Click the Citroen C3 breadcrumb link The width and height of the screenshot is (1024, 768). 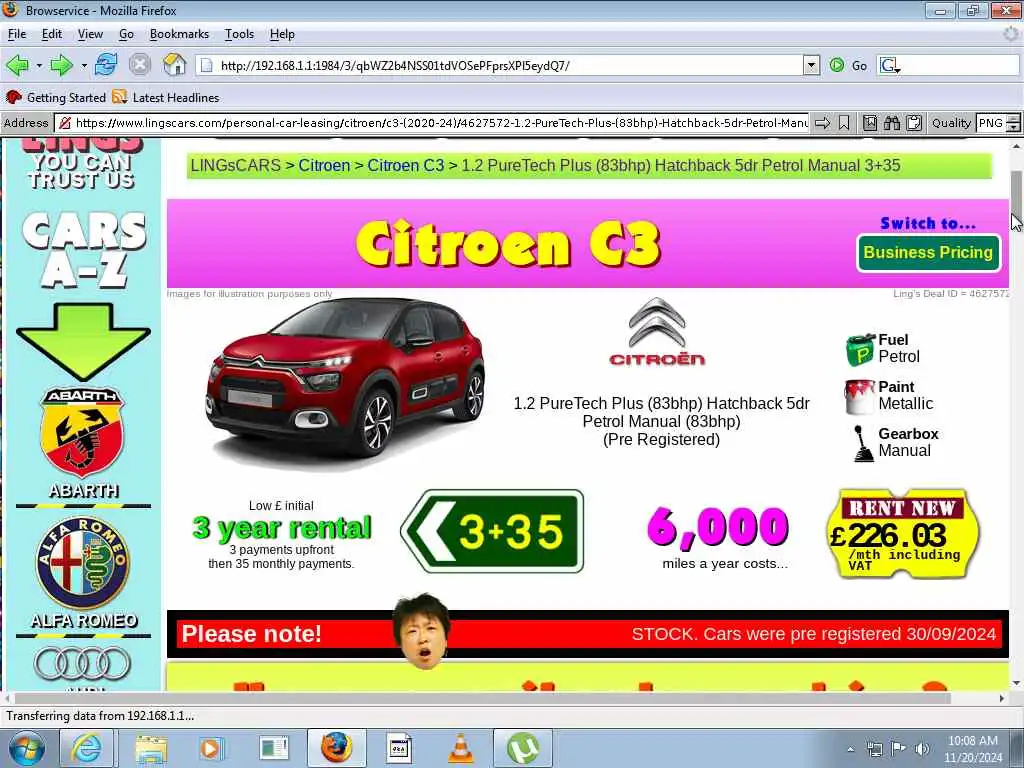(x=406, y=166)
